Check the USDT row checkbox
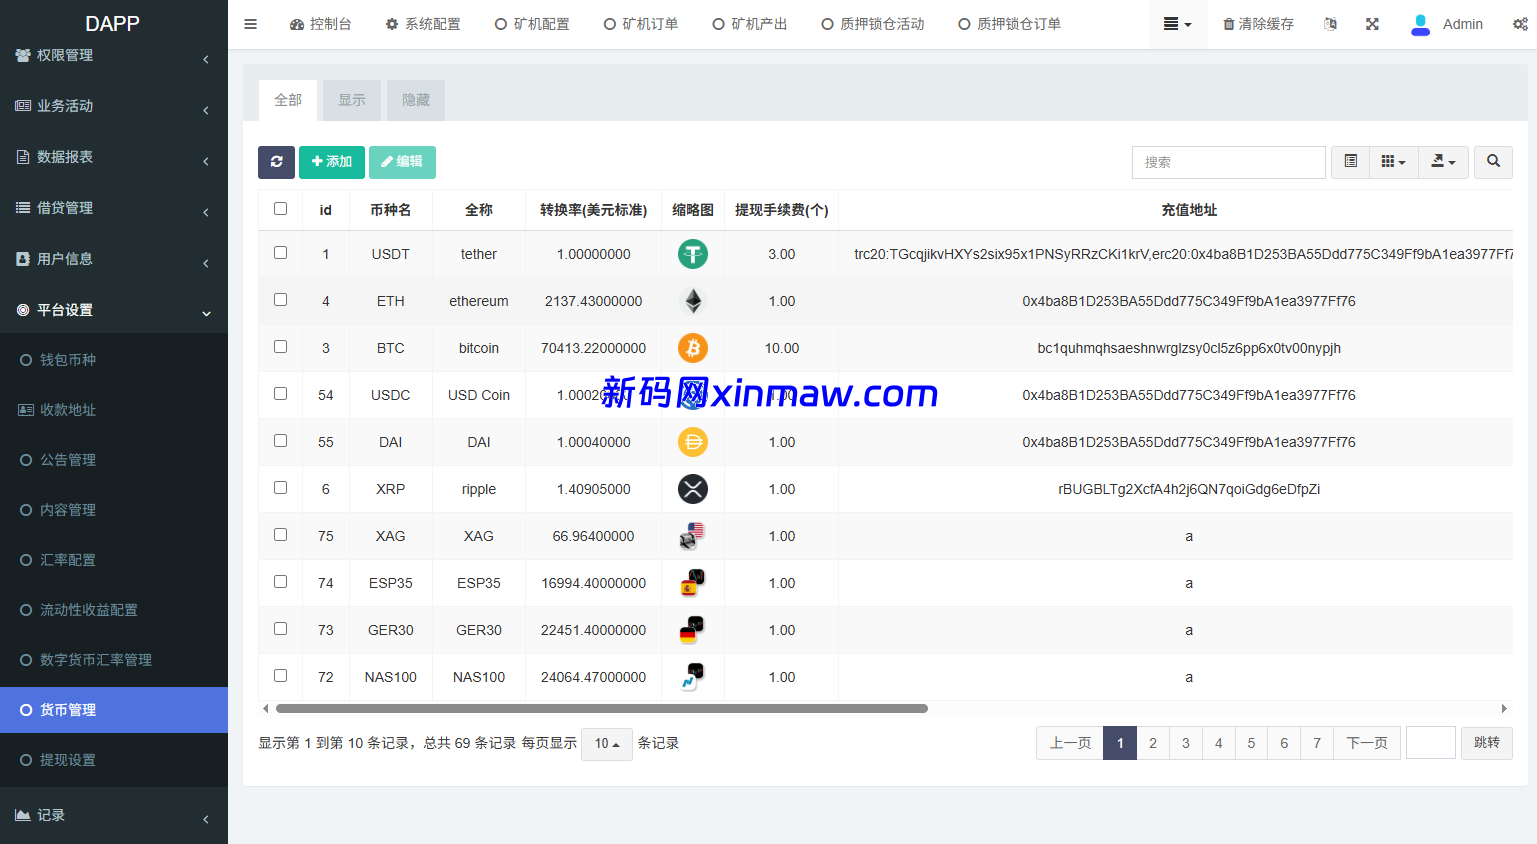 click(x=281, y=253)
